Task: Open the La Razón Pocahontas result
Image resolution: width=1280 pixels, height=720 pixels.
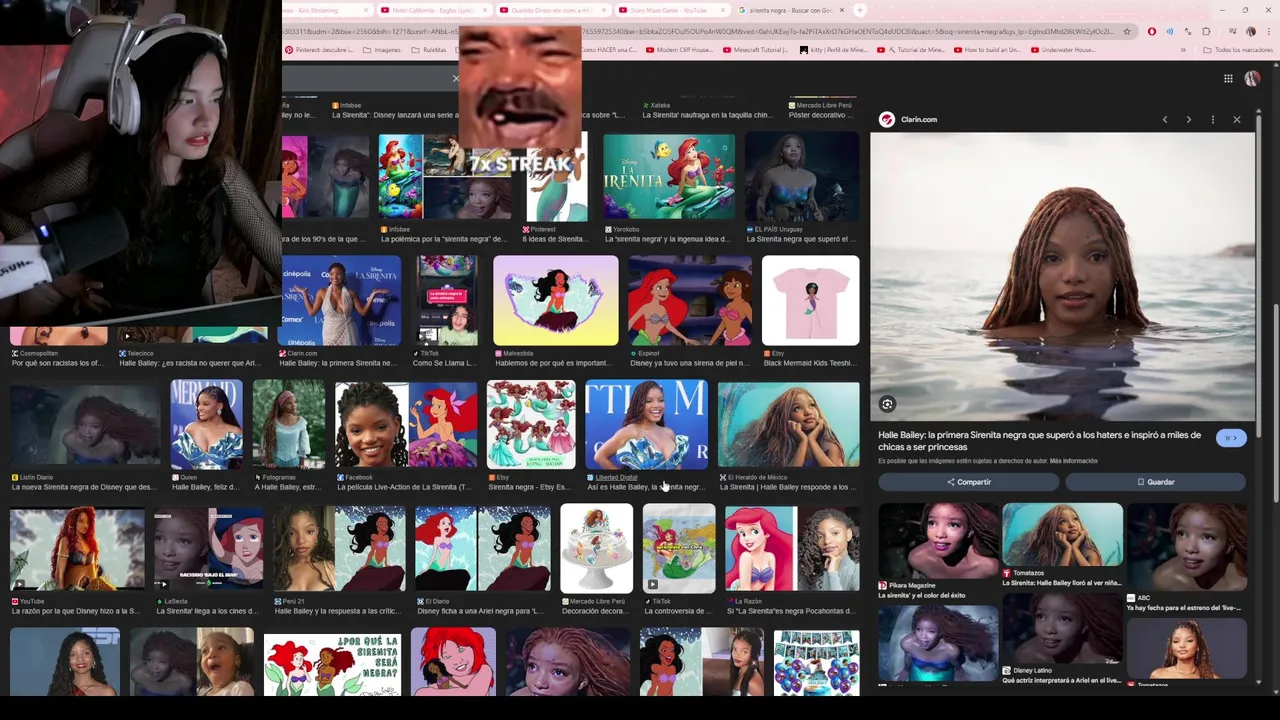Action: 792,548
